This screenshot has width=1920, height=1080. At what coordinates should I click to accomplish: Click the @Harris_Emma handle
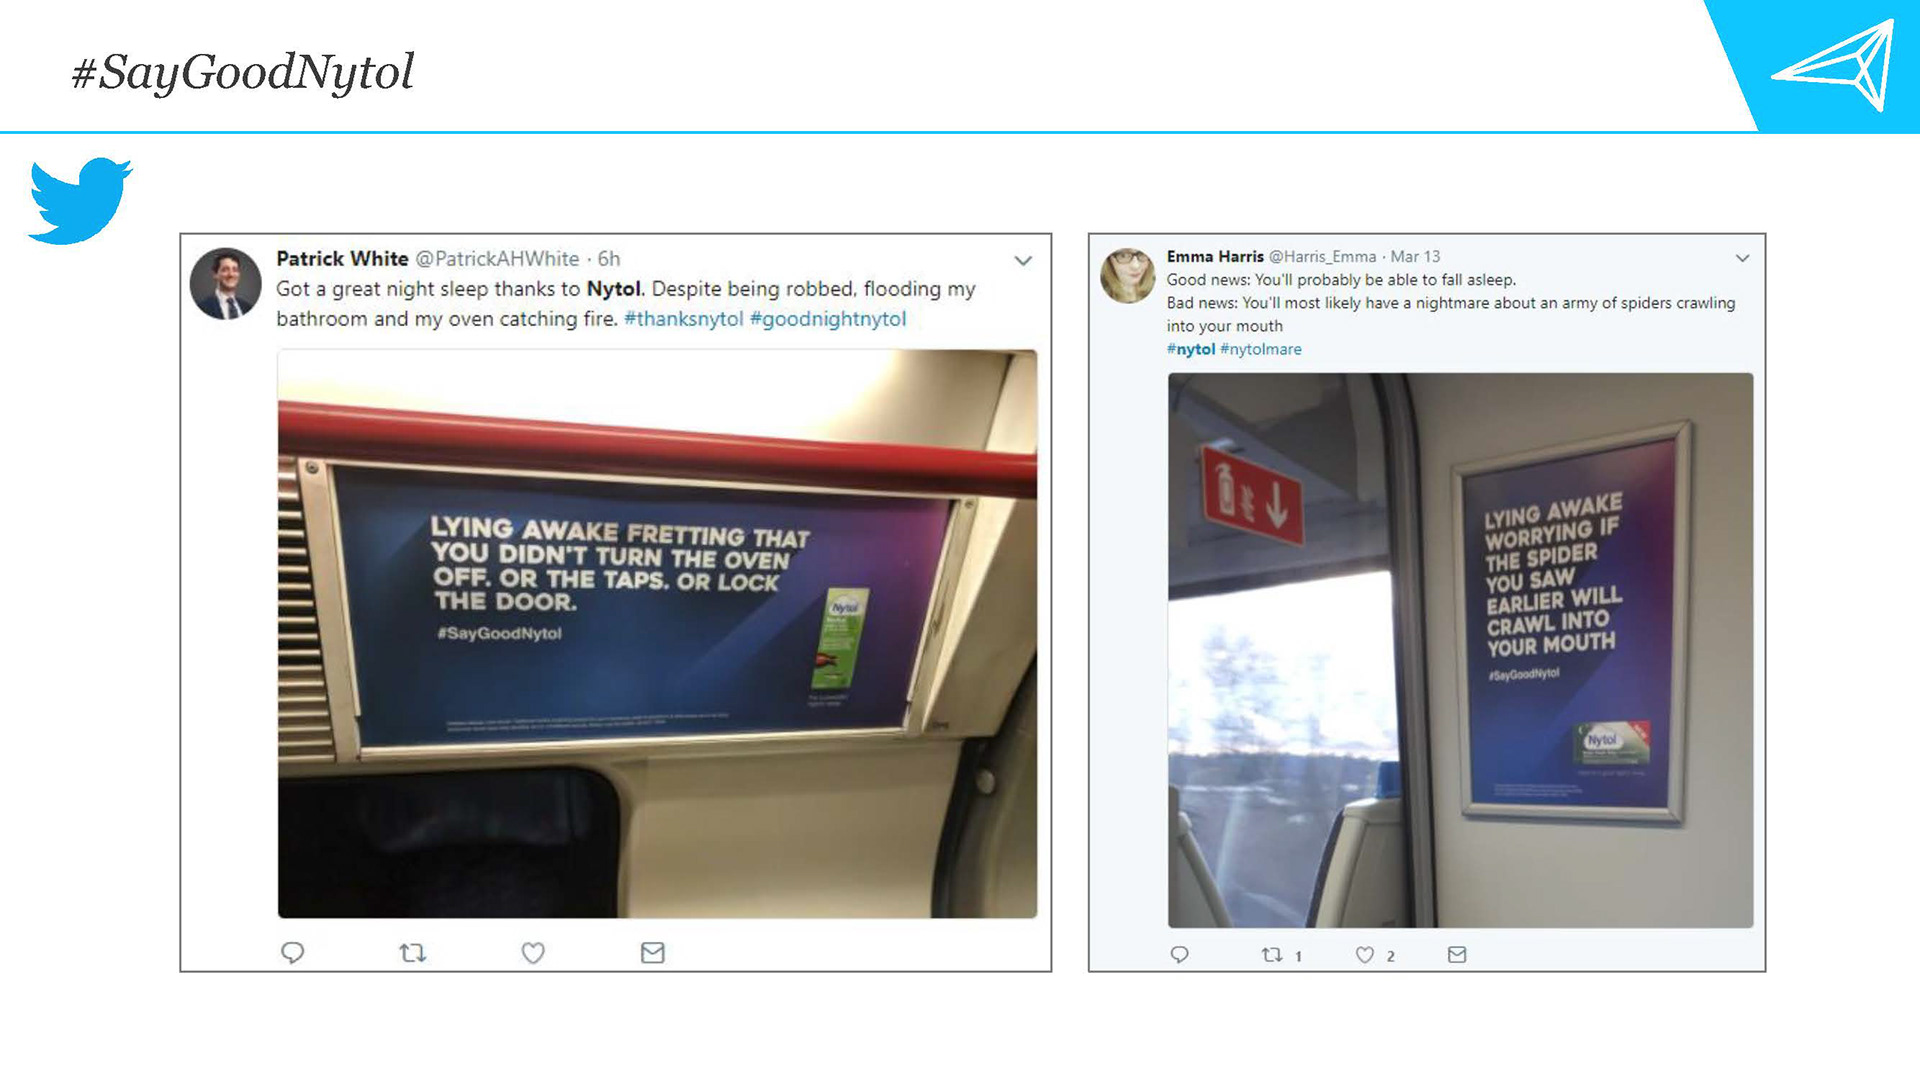[x=1322, y=257]
